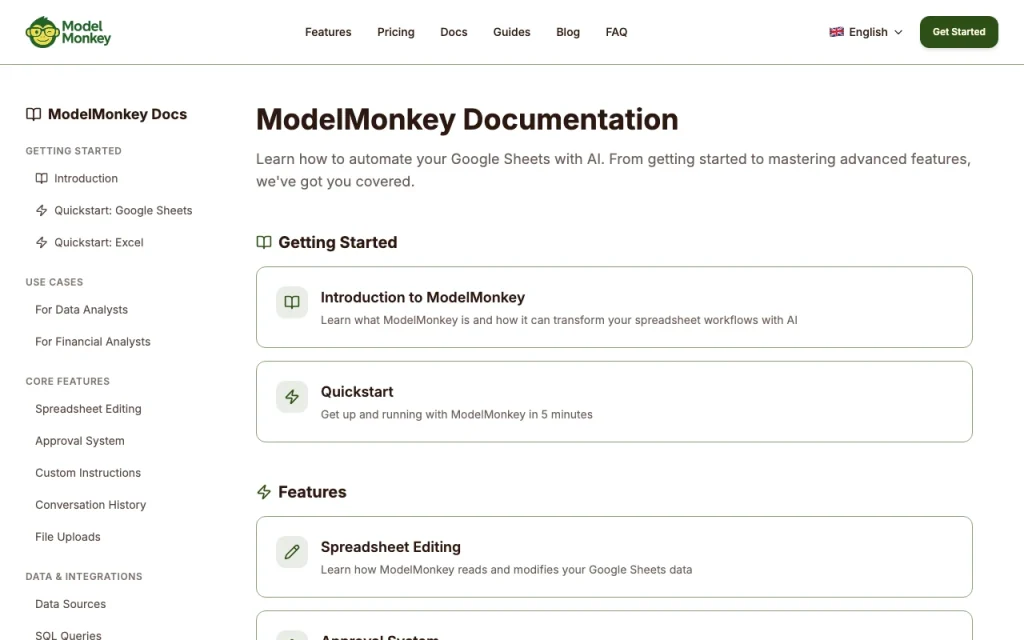Click the book icon beside Getting Started heading
The height and width of the screenshot is (640, 1024).
point(264,242)
